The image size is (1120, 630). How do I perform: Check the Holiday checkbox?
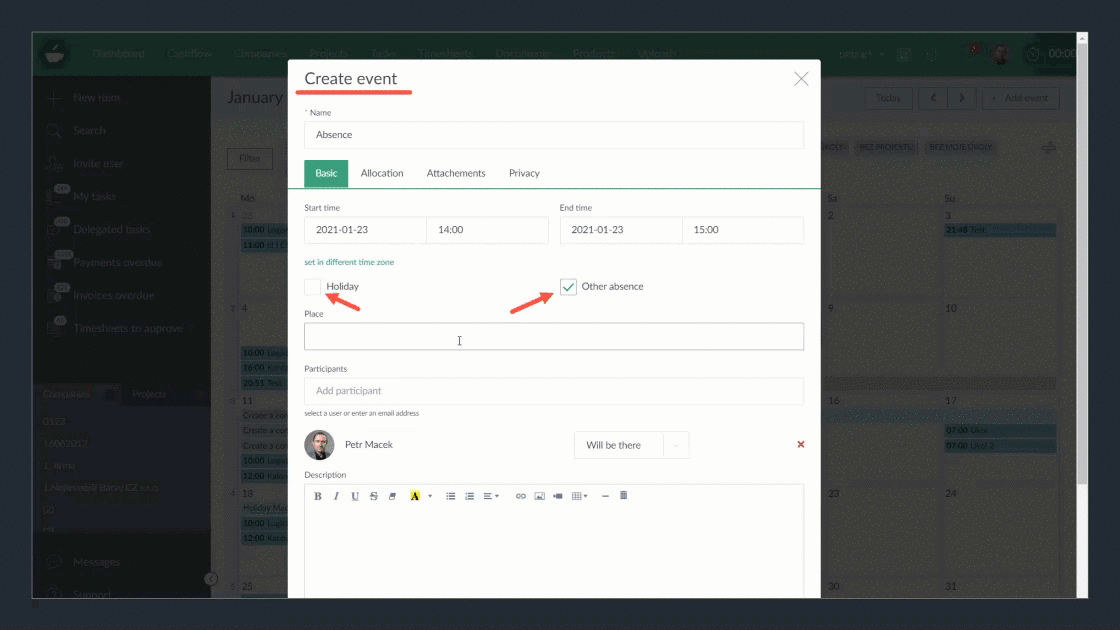click(313, 287)
